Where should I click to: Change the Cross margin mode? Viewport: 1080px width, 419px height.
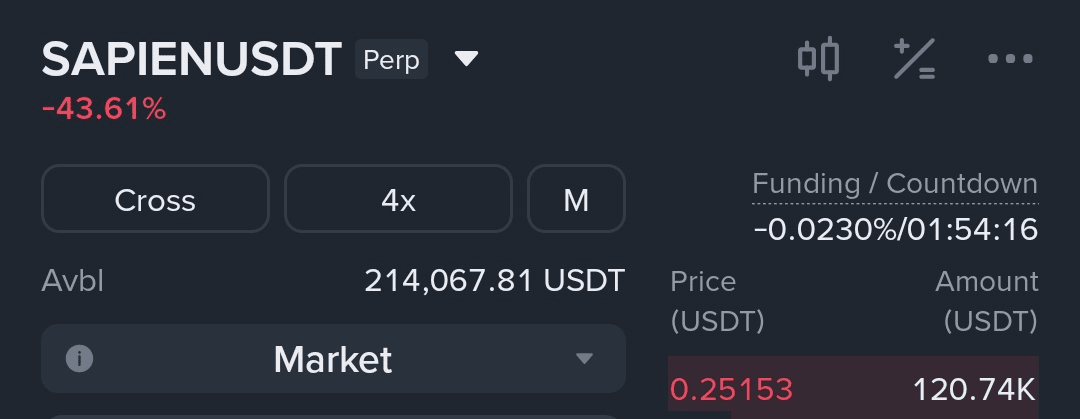(x=155, y=199)
